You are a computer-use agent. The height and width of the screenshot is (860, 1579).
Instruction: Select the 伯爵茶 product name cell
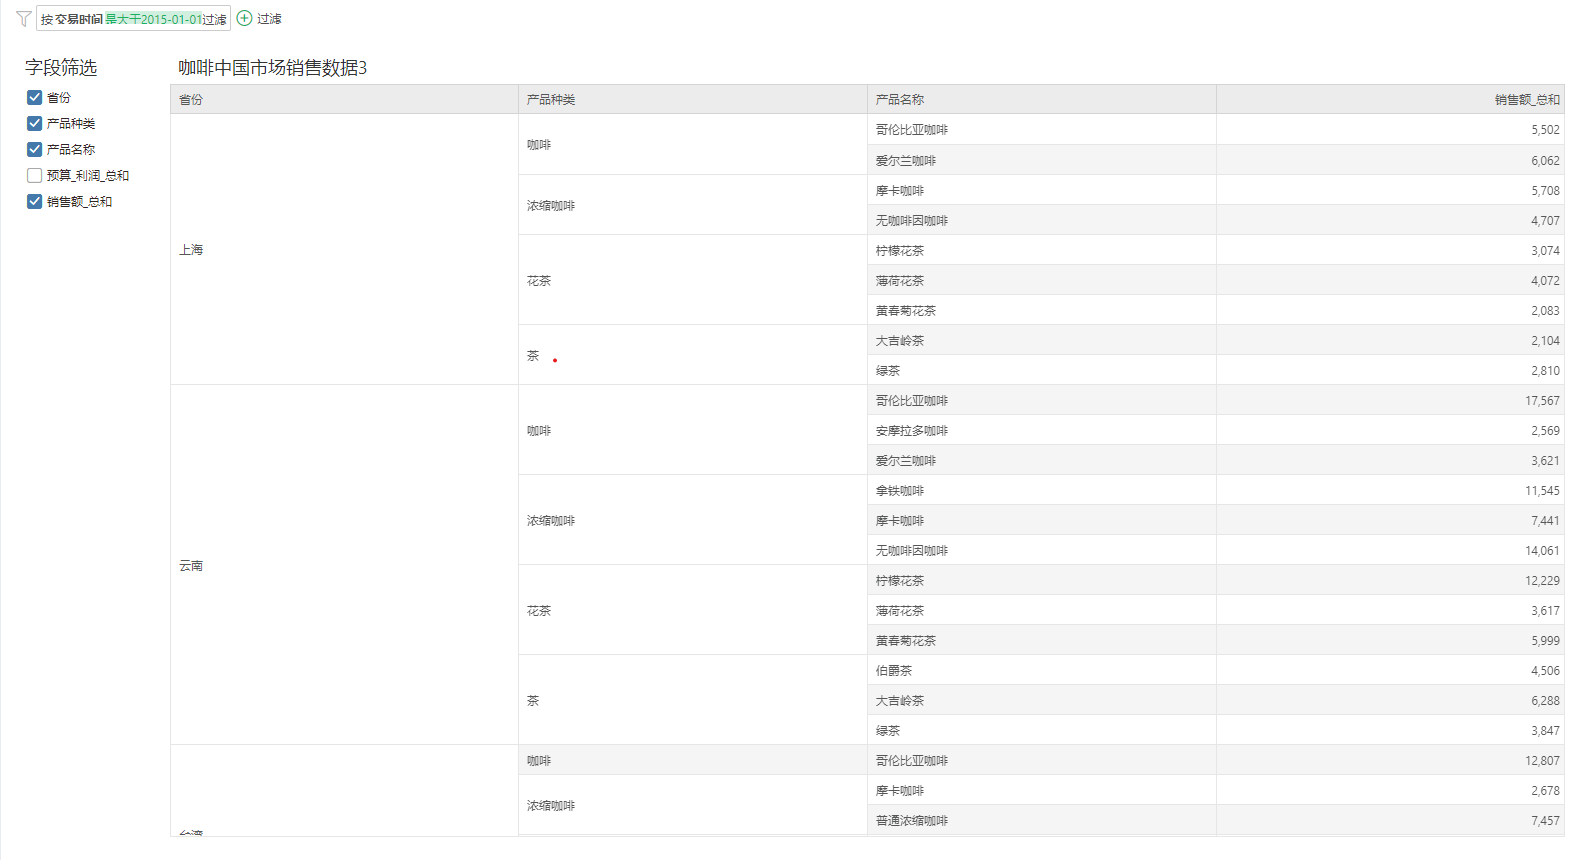(894, 671)
